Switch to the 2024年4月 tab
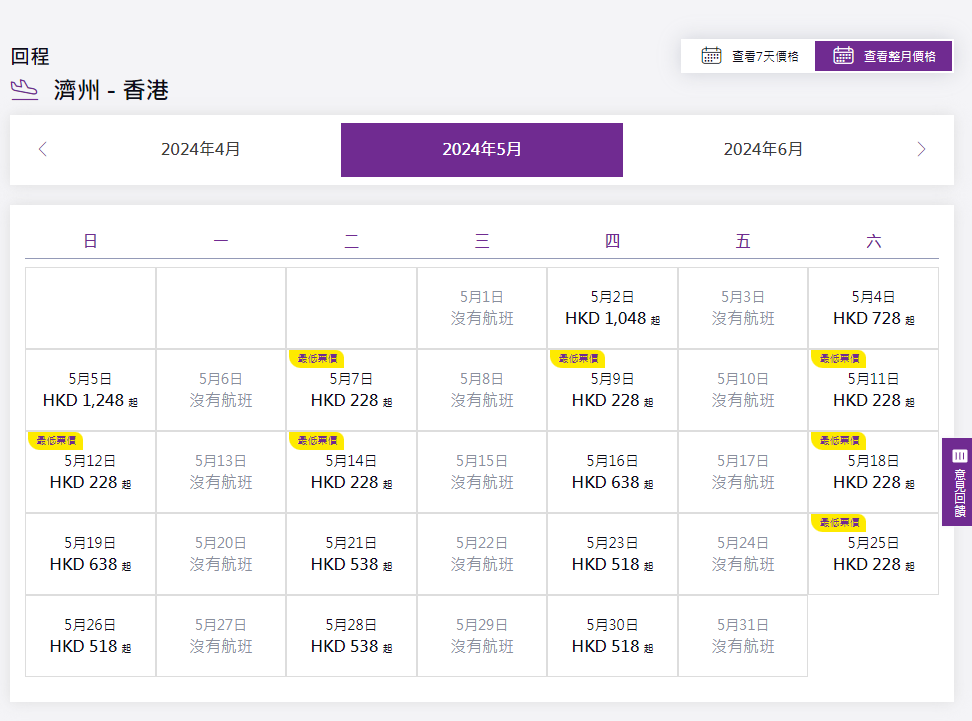This screenshot has width=972, height=721. 200,150
